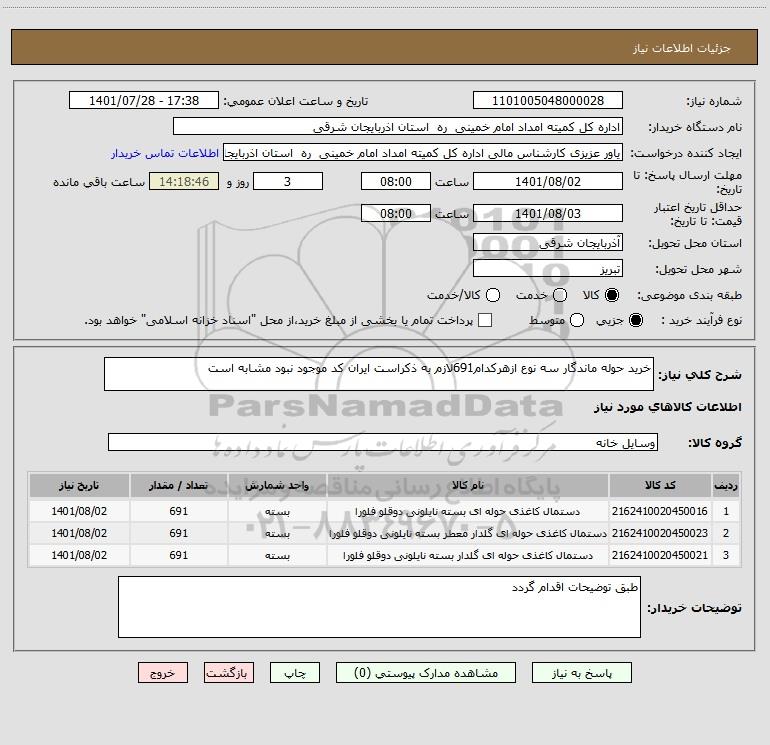
Task: Click product code 2162410020450023
Action: pyautogui.click(x=660, y=533)
